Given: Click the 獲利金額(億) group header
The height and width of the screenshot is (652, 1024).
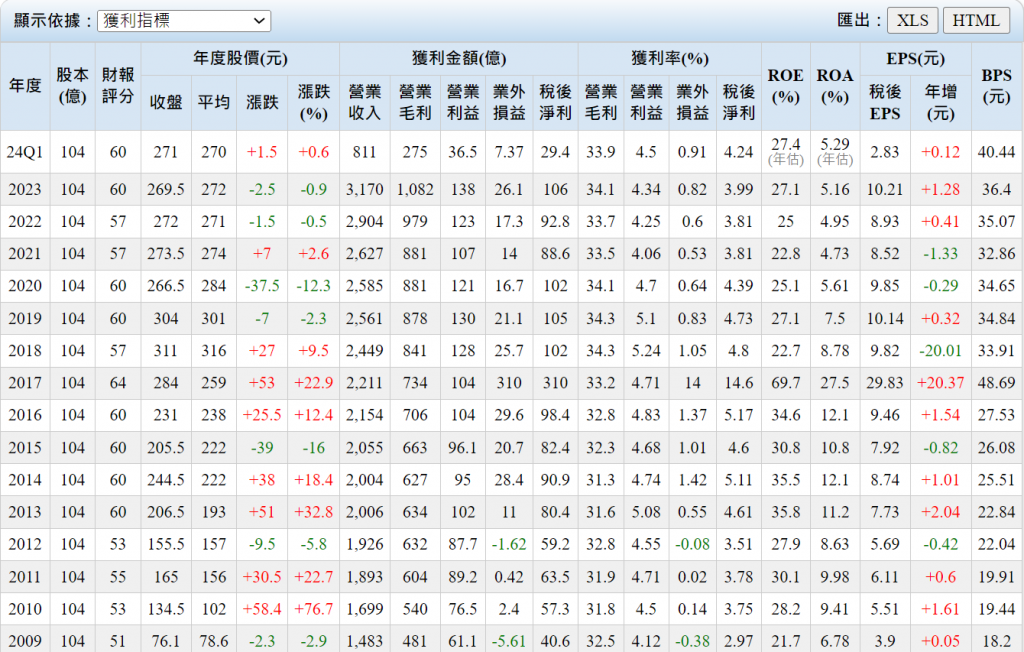Looking at the screenshot, I should click(x=459, y=59).
